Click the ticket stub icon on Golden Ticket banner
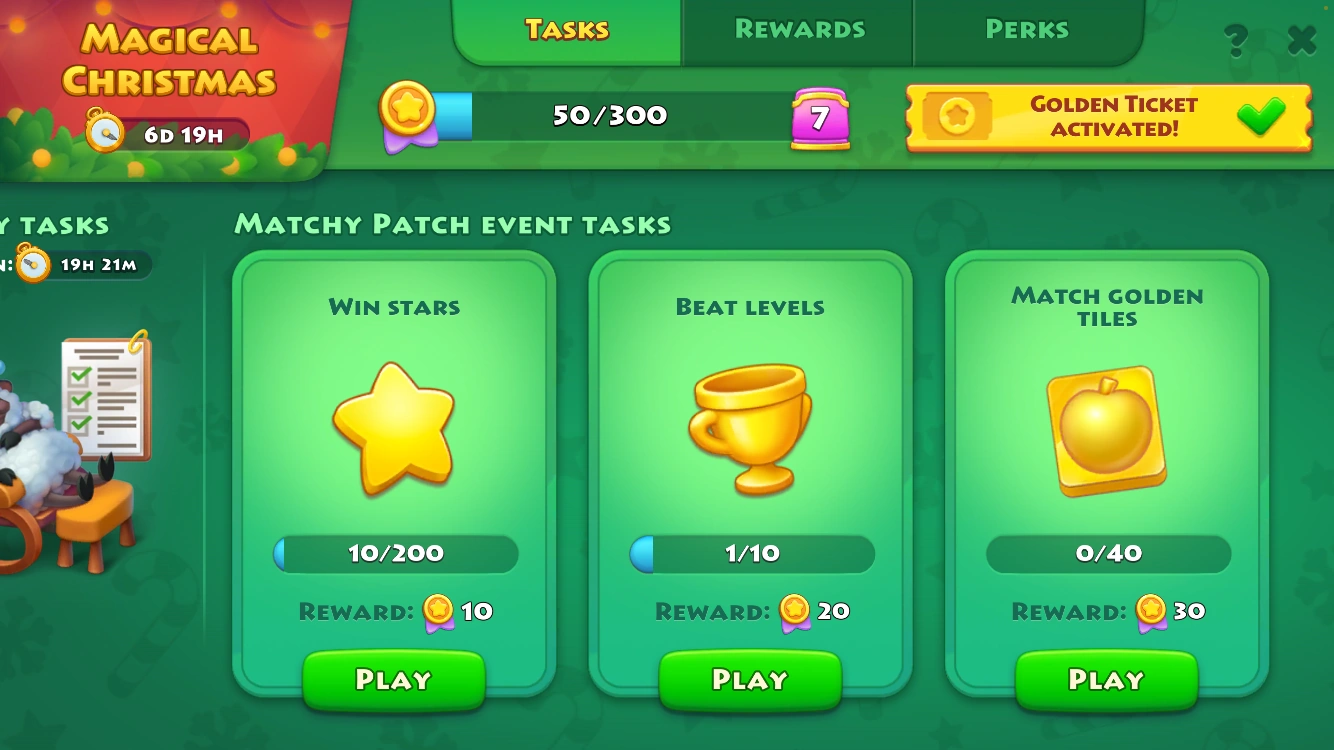This screenshot has height=750, width=1334. 957,118
